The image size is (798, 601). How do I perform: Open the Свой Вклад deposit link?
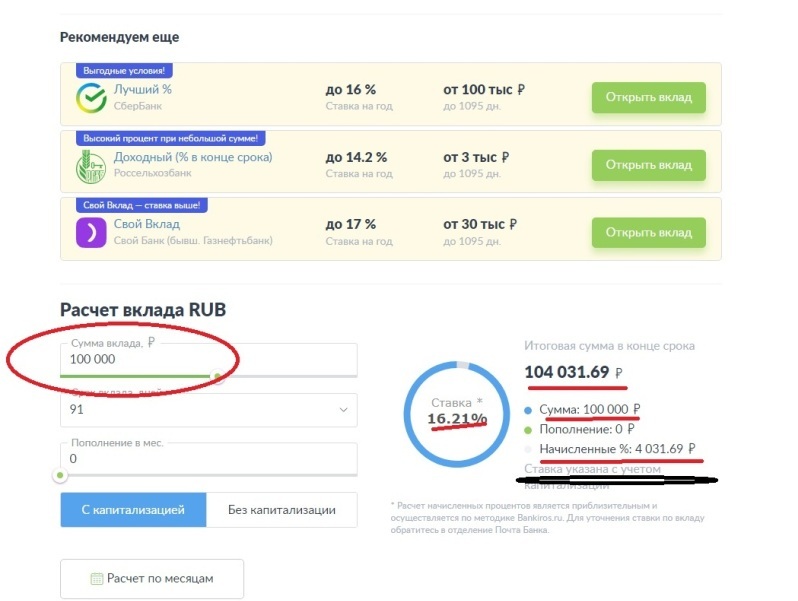tap(147, 224)
